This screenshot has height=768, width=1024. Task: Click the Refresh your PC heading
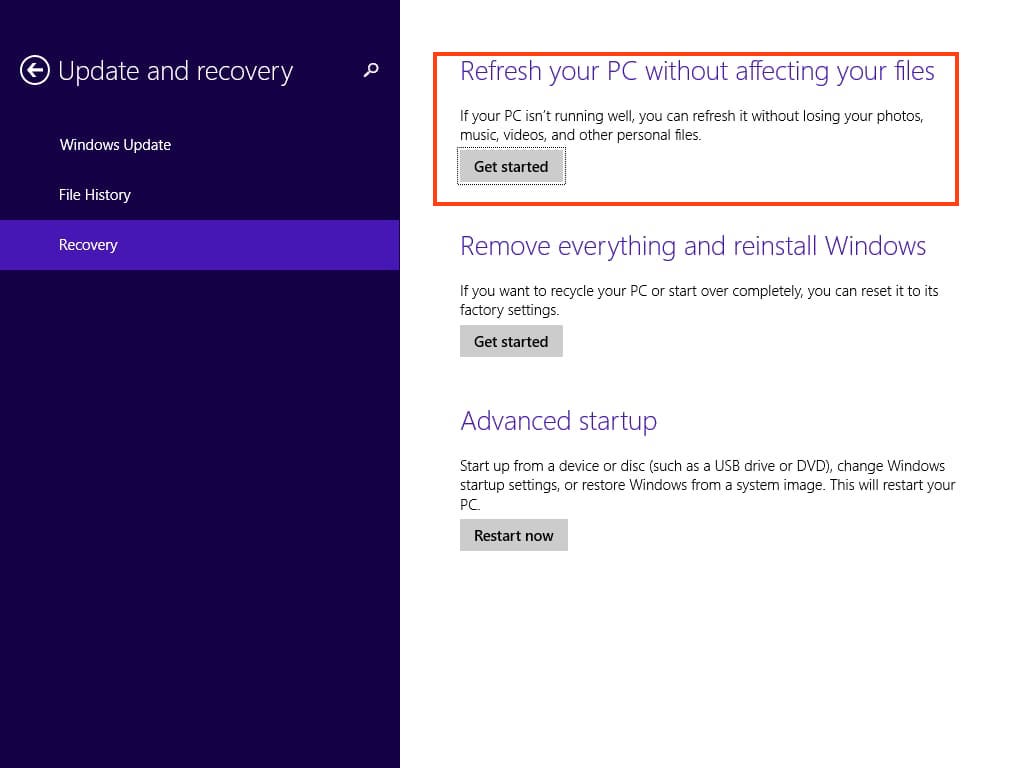[x=697, y=72]
